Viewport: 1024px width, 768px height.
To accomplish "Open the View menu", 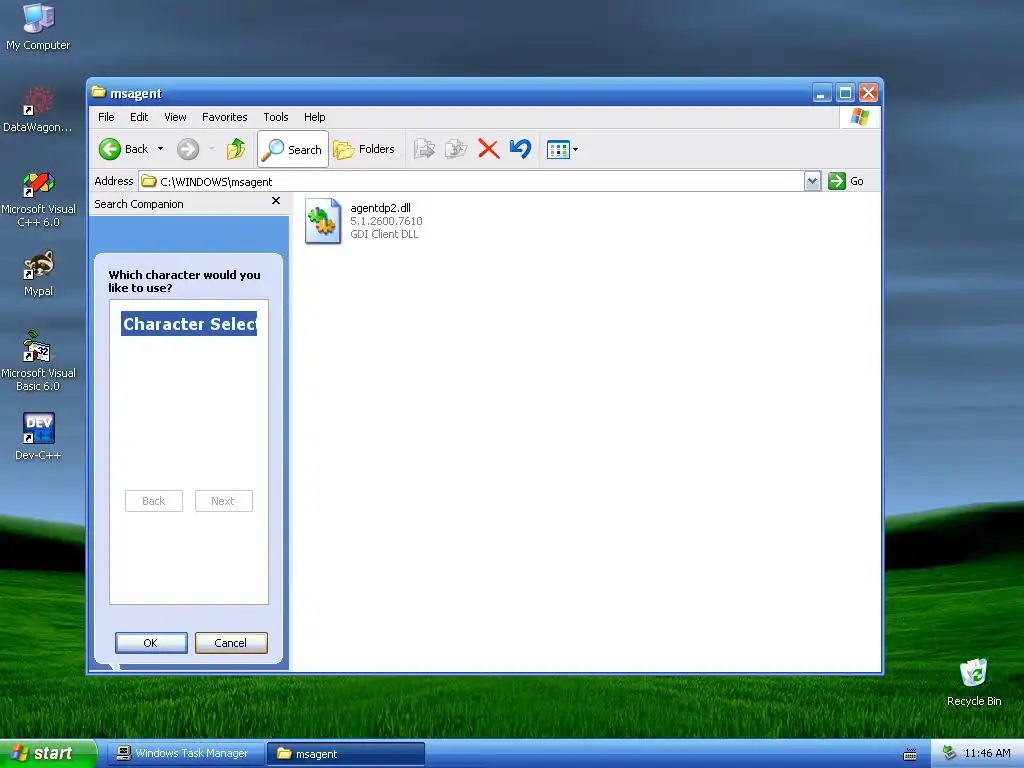I will 175,118.
